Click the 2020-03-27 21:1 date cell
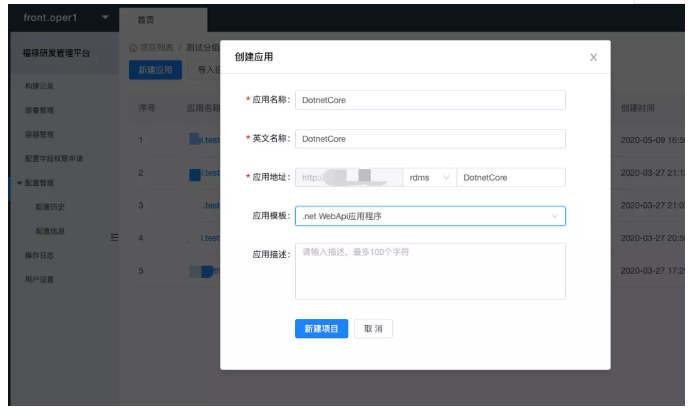The image size is (691, 411). [x=653, y=173]
